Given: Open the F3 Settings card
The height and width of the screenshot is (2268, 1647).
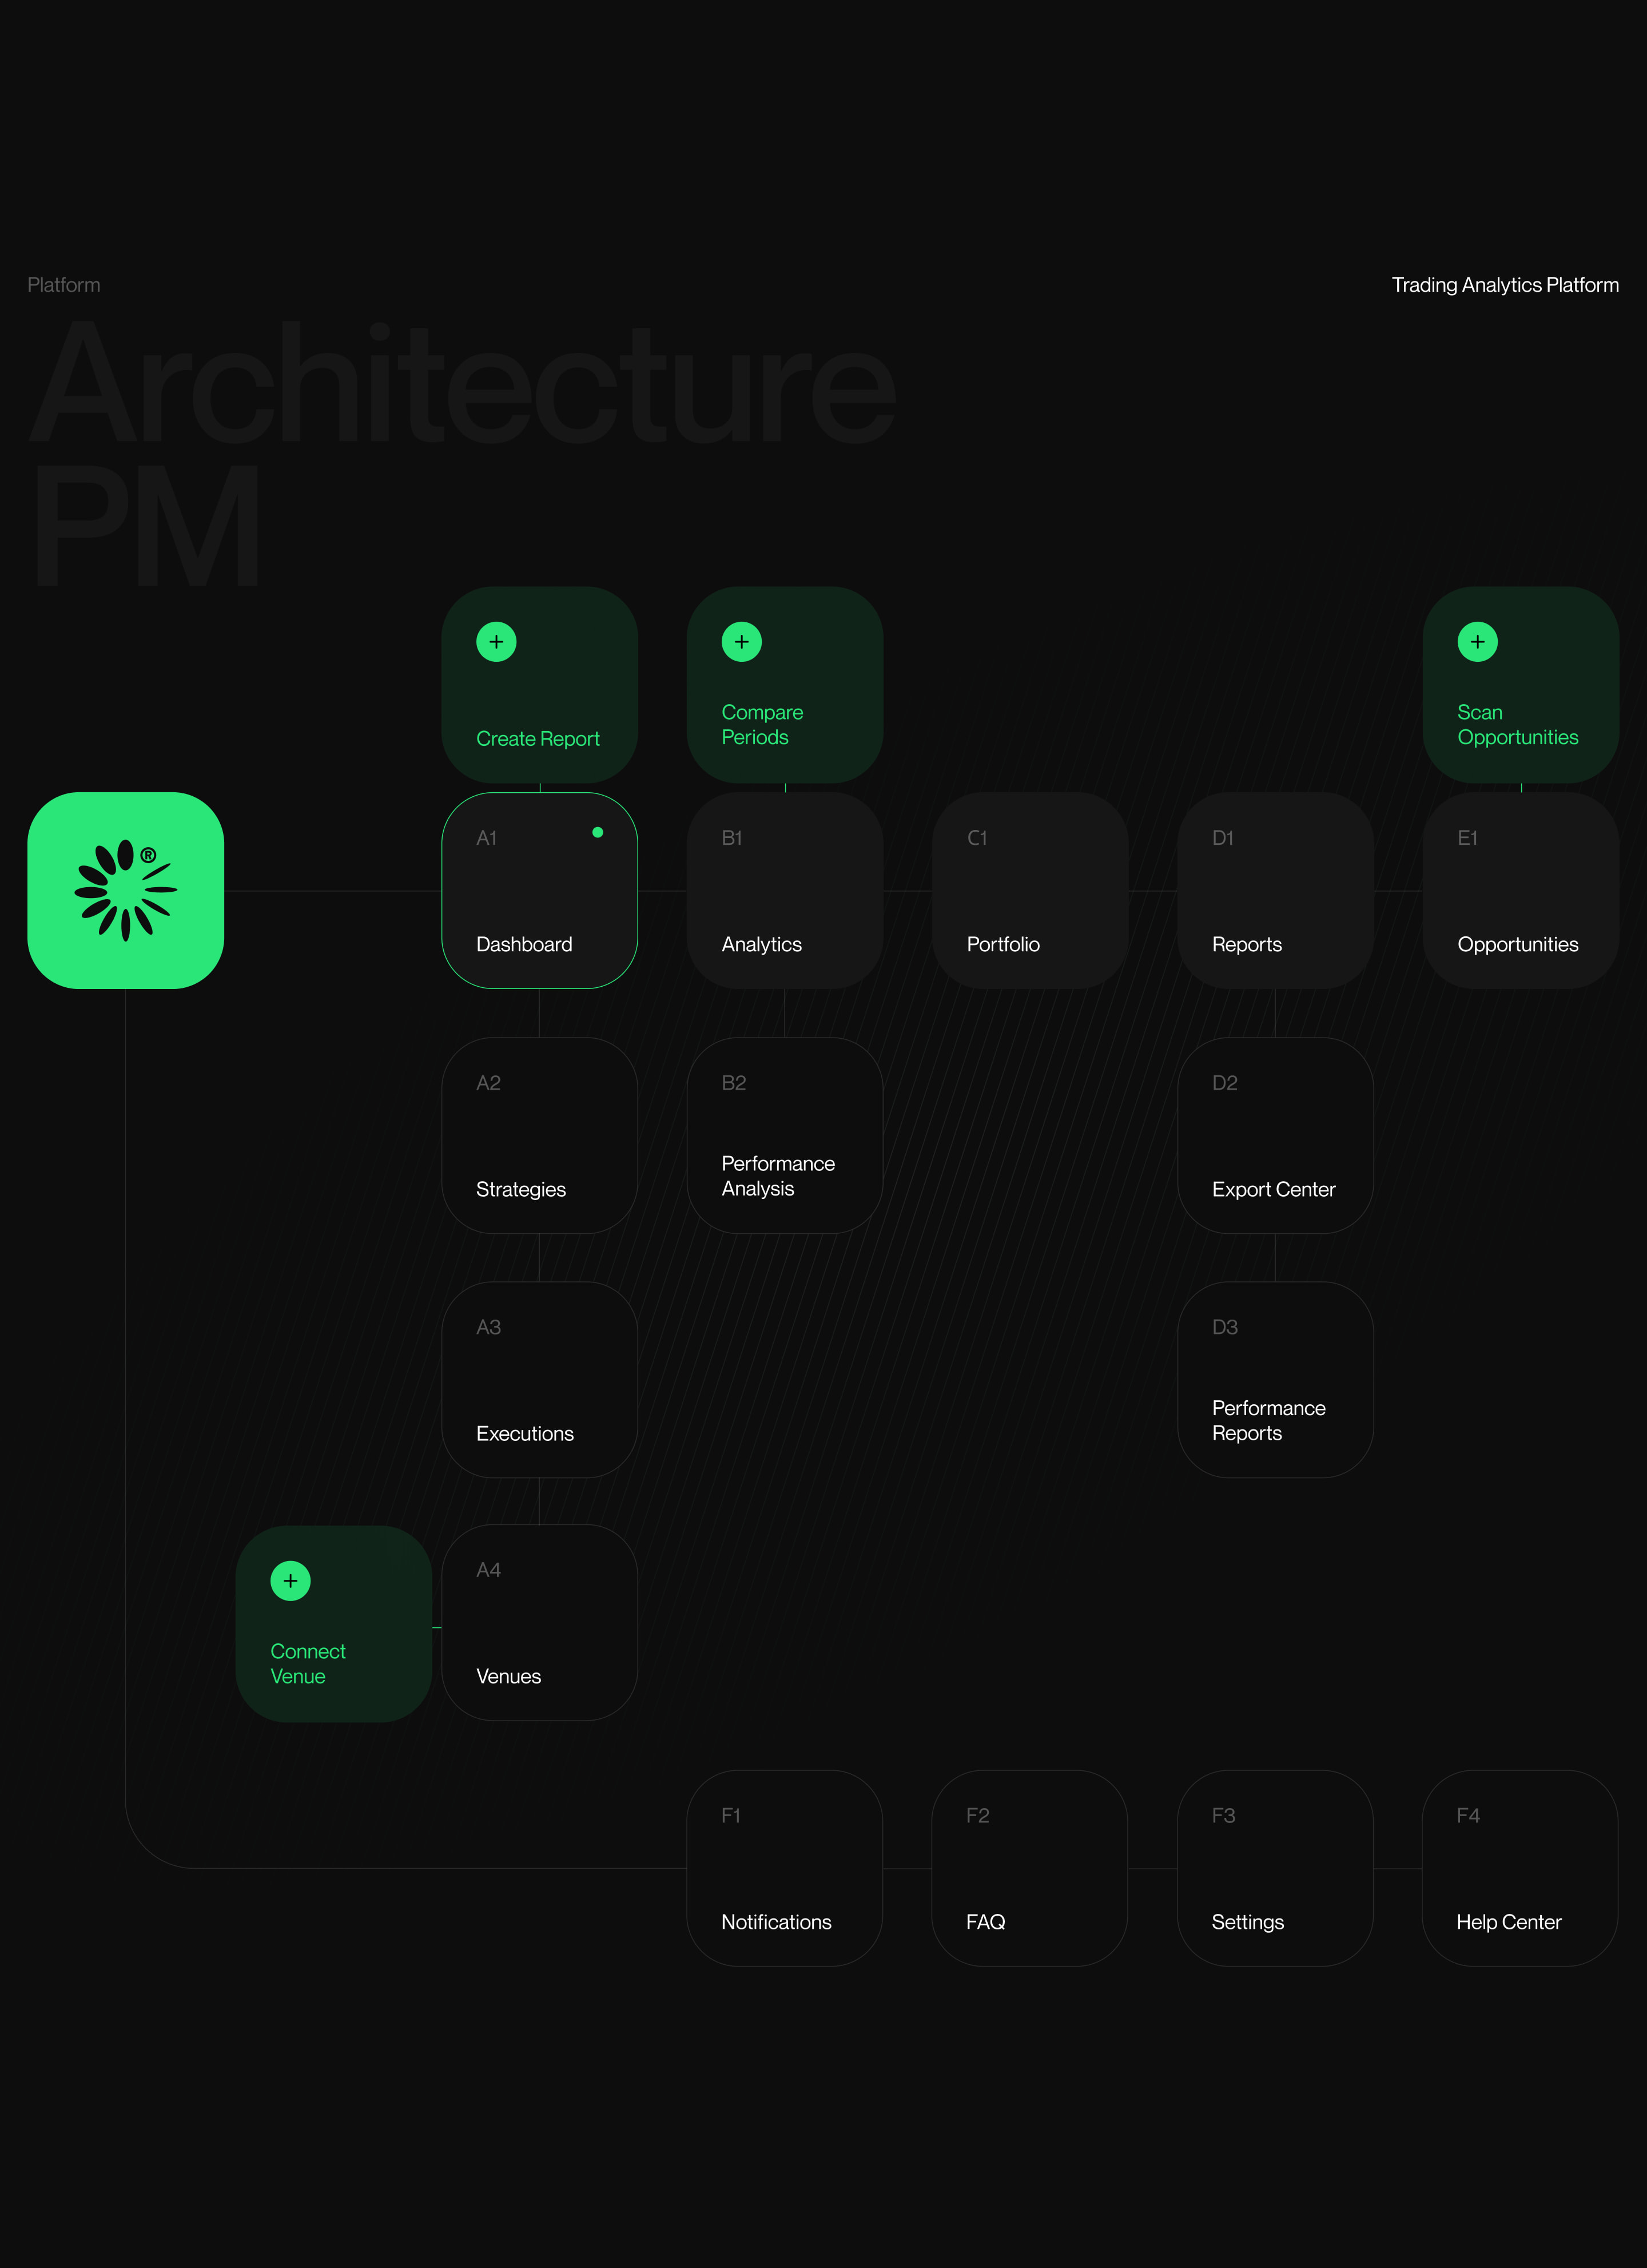Looking at the screenshot, I should pos(1276,1868).
